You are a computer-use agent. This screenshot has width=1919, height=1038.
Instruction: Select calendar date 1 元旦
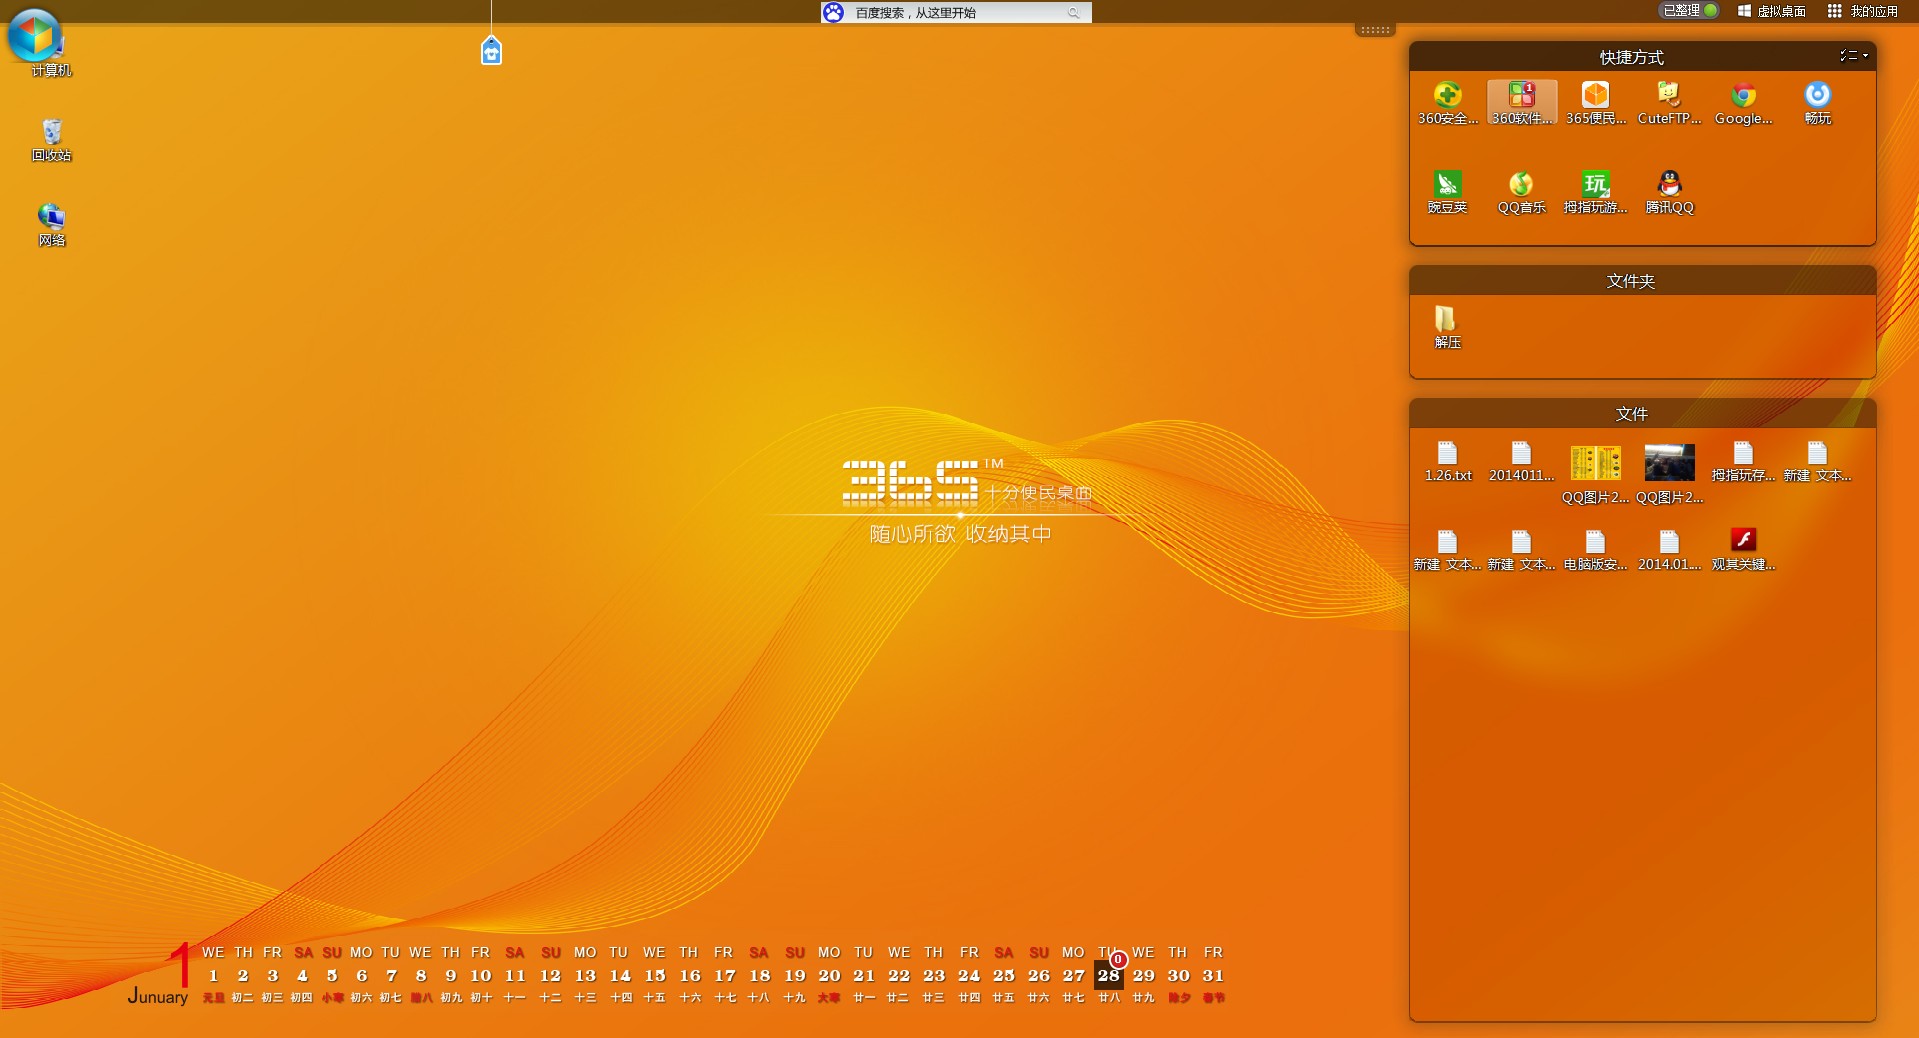pyautogui.click(x=213, y=975)
